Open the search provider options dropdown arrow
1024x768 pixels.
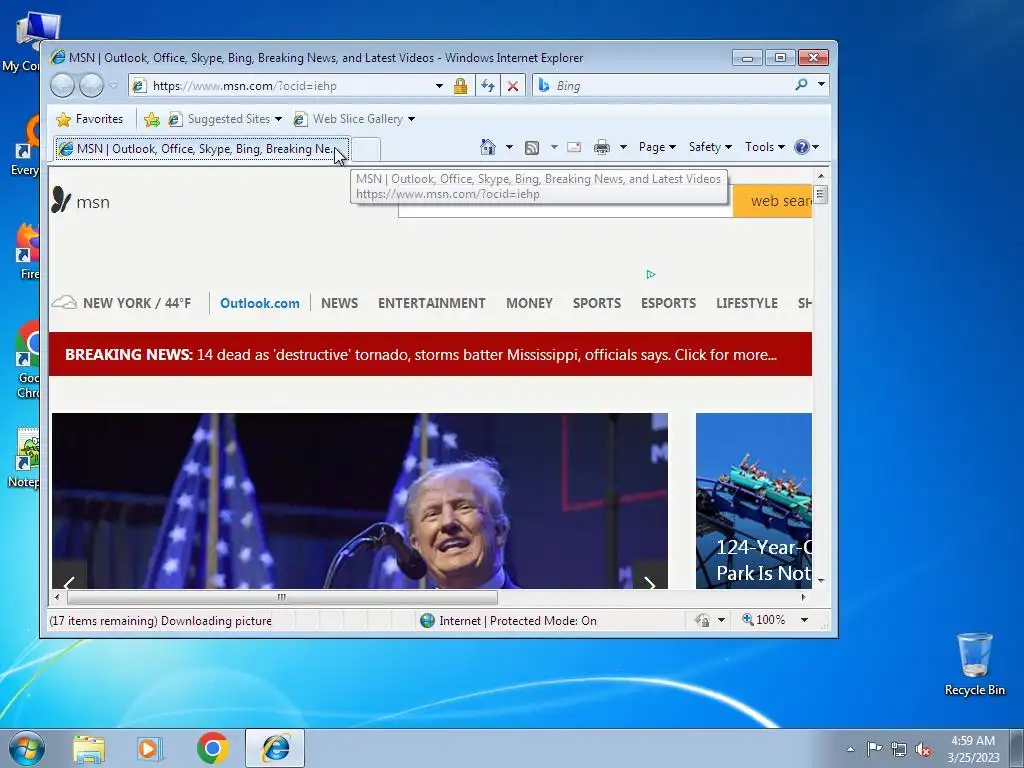pyautogui.click(x=821, y=84)
